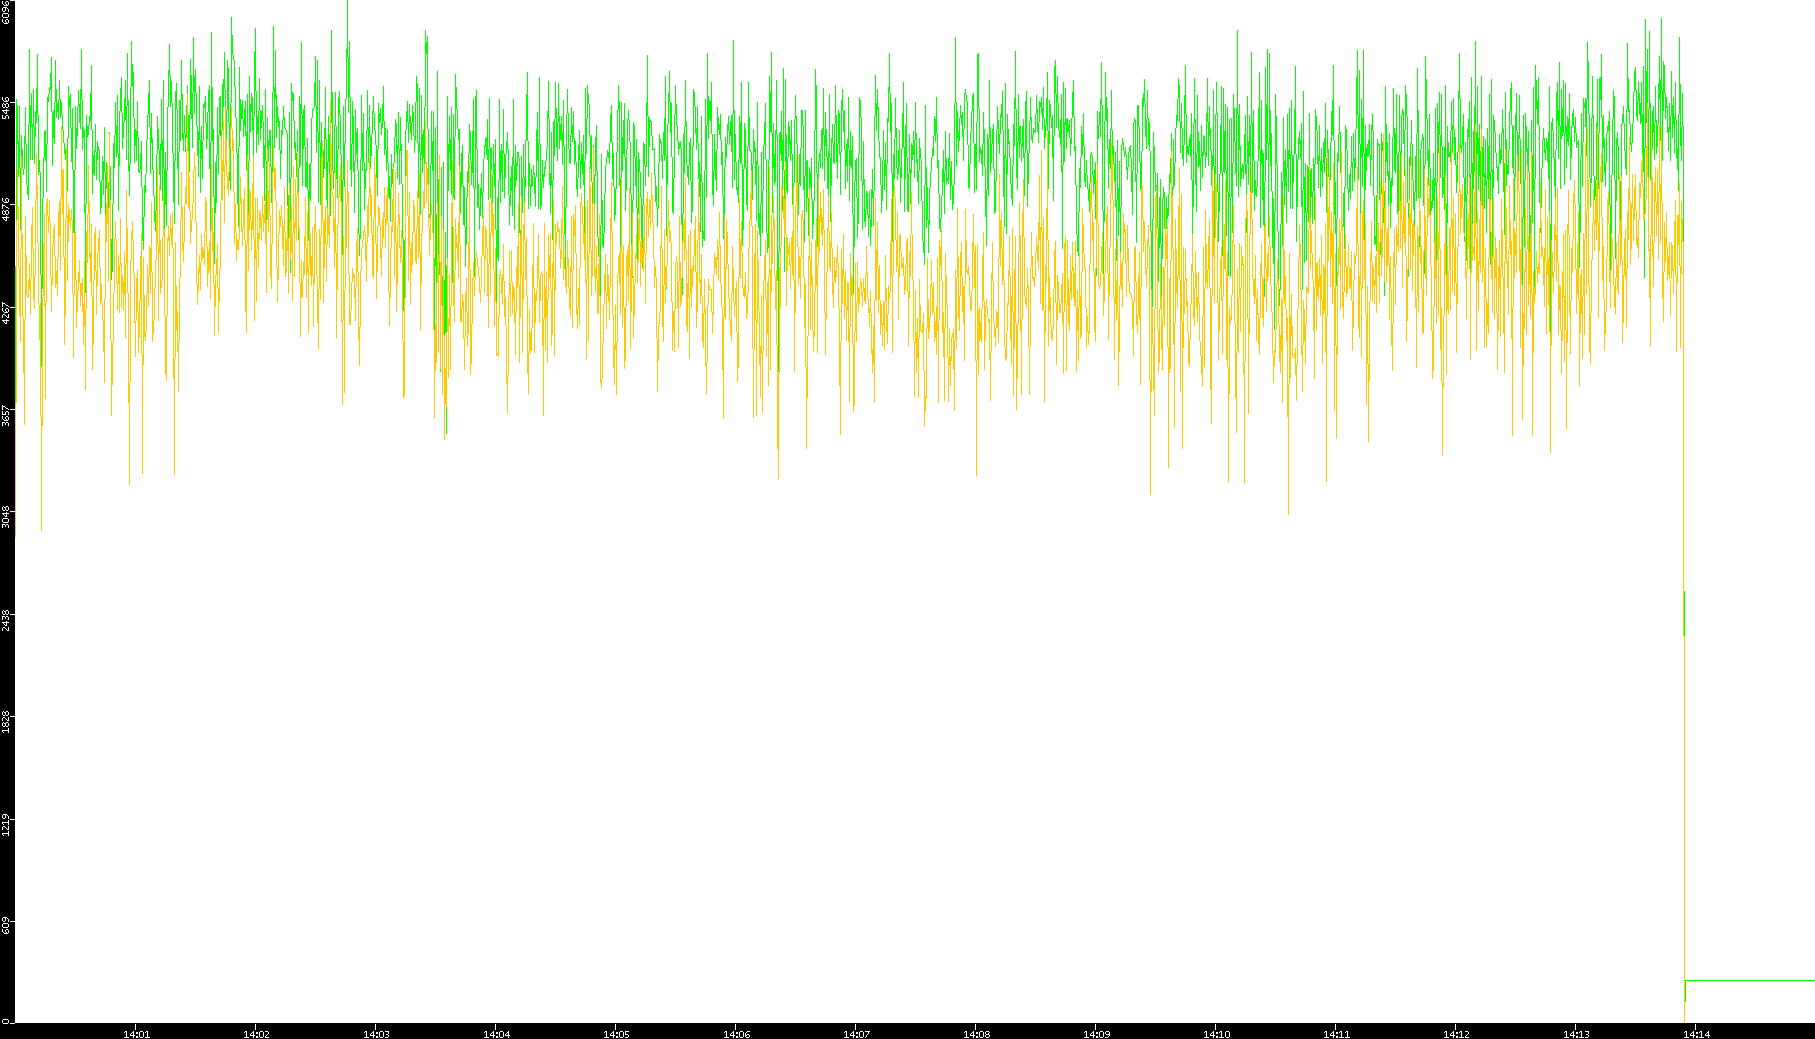The image size is (1815, 1039).
Task: Click the 14:01 time axis label
Action: coord(136,1034)
